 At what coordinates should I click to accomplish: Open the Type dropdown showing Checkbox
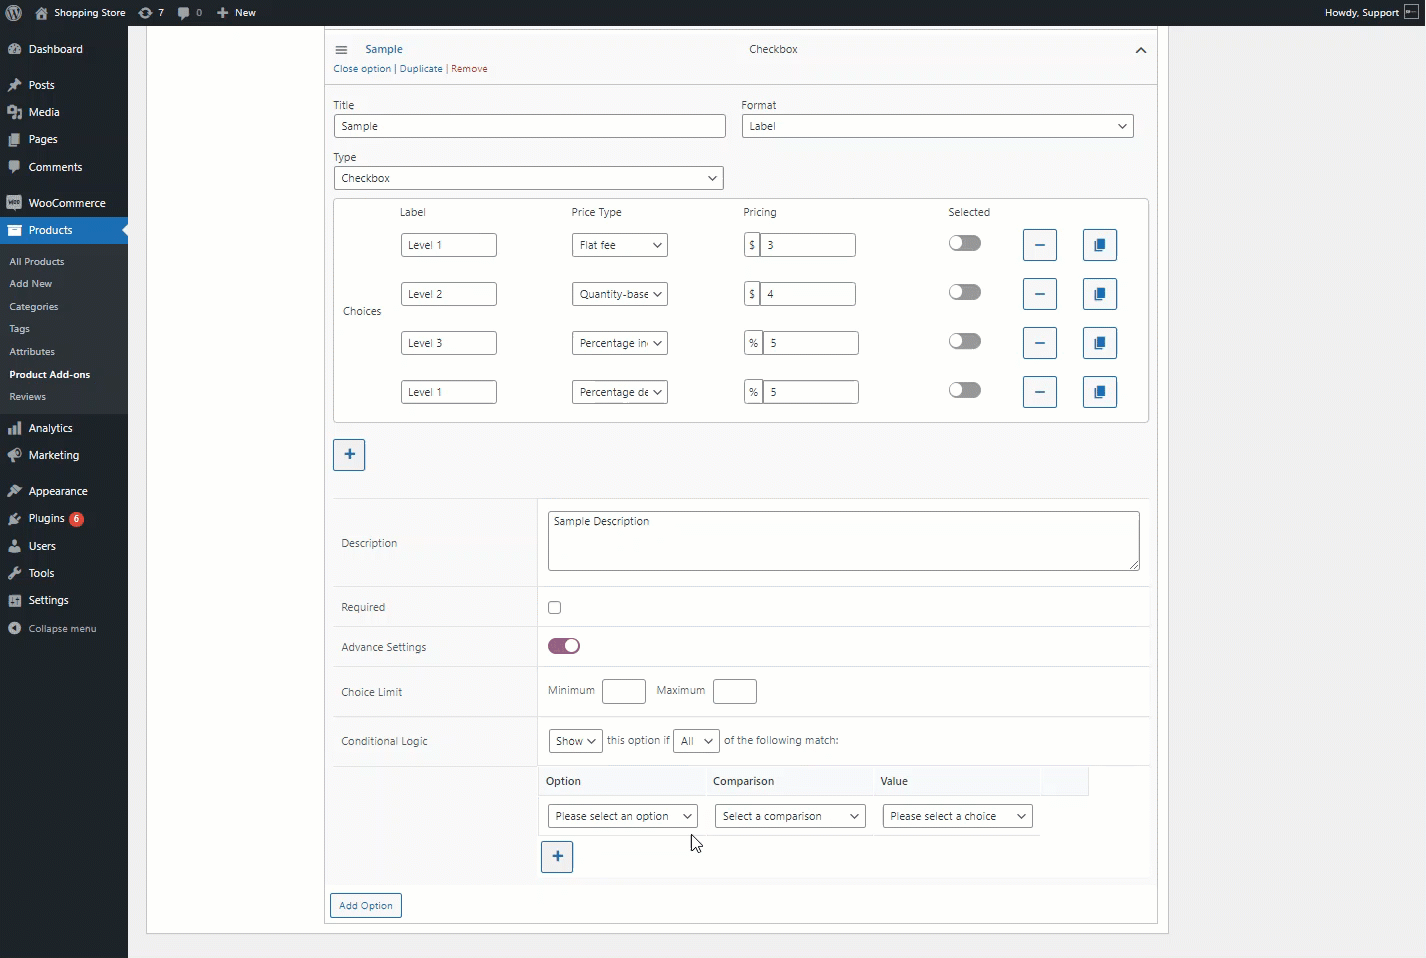529,178
